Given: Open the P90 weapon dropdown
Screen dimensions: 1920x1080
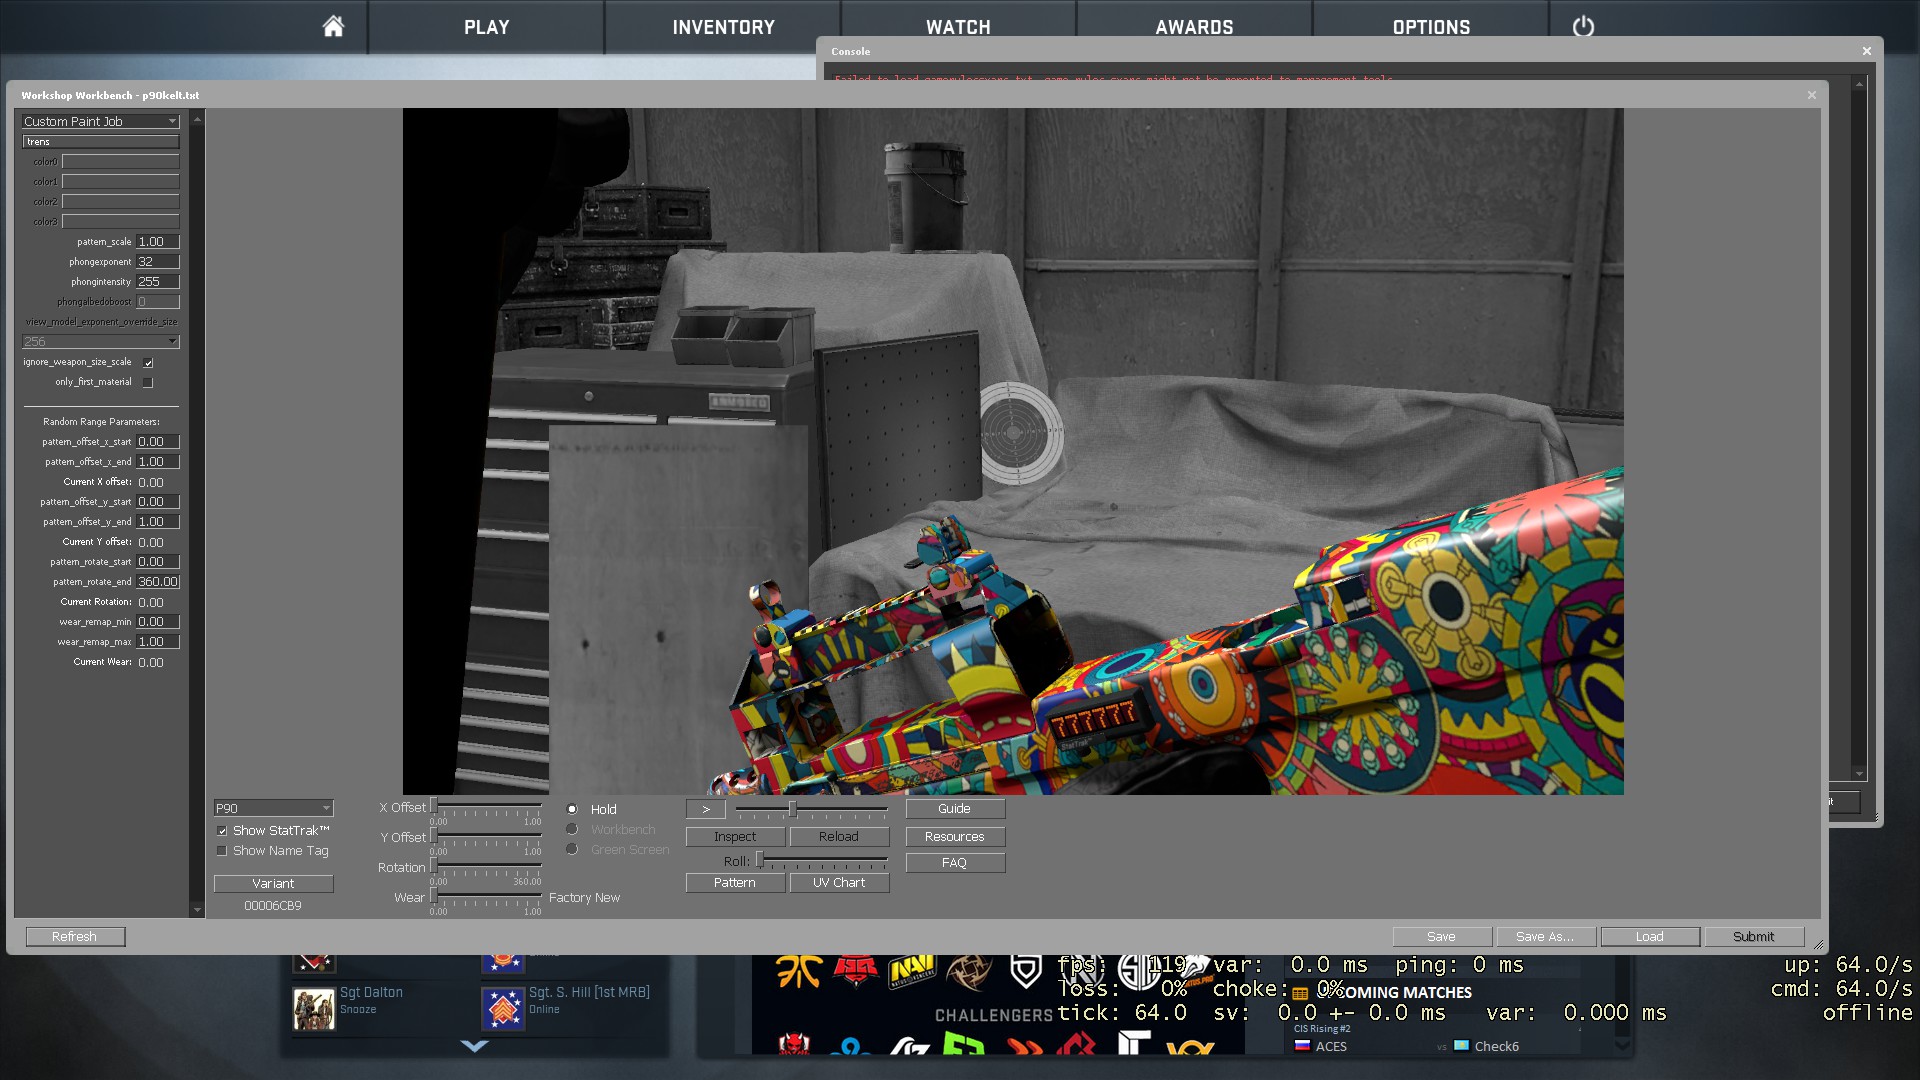Looking at the screenshot, I should tap(273, 808).
